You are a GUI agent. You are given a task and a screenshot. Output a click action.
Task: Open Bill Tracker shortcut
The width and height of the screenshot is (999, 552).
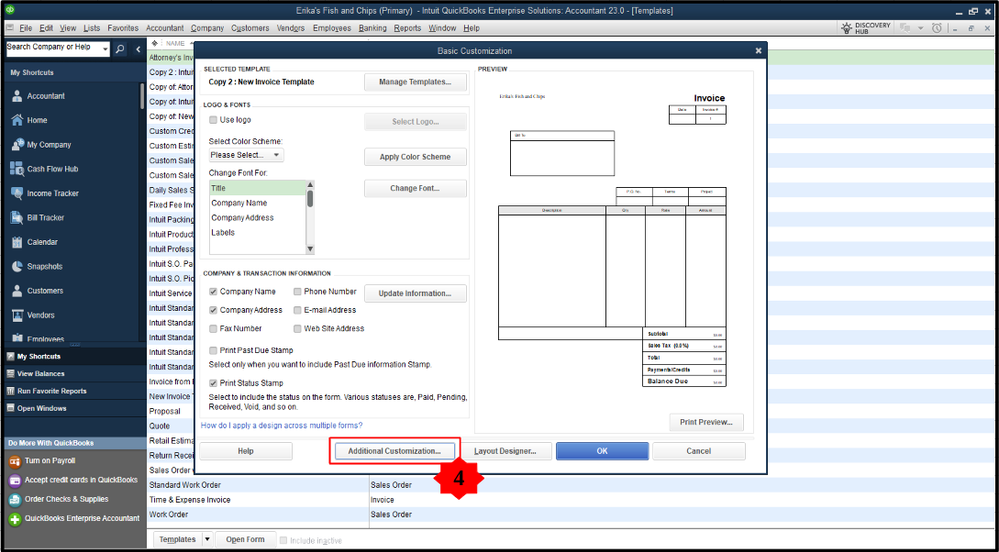click(38, 218)
